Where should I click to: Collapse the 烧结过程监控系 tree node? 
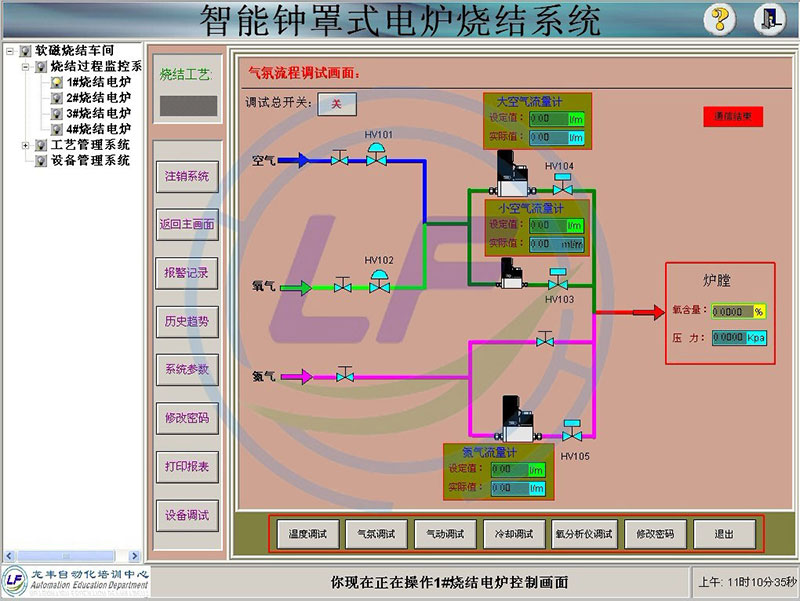pos(25,66)
